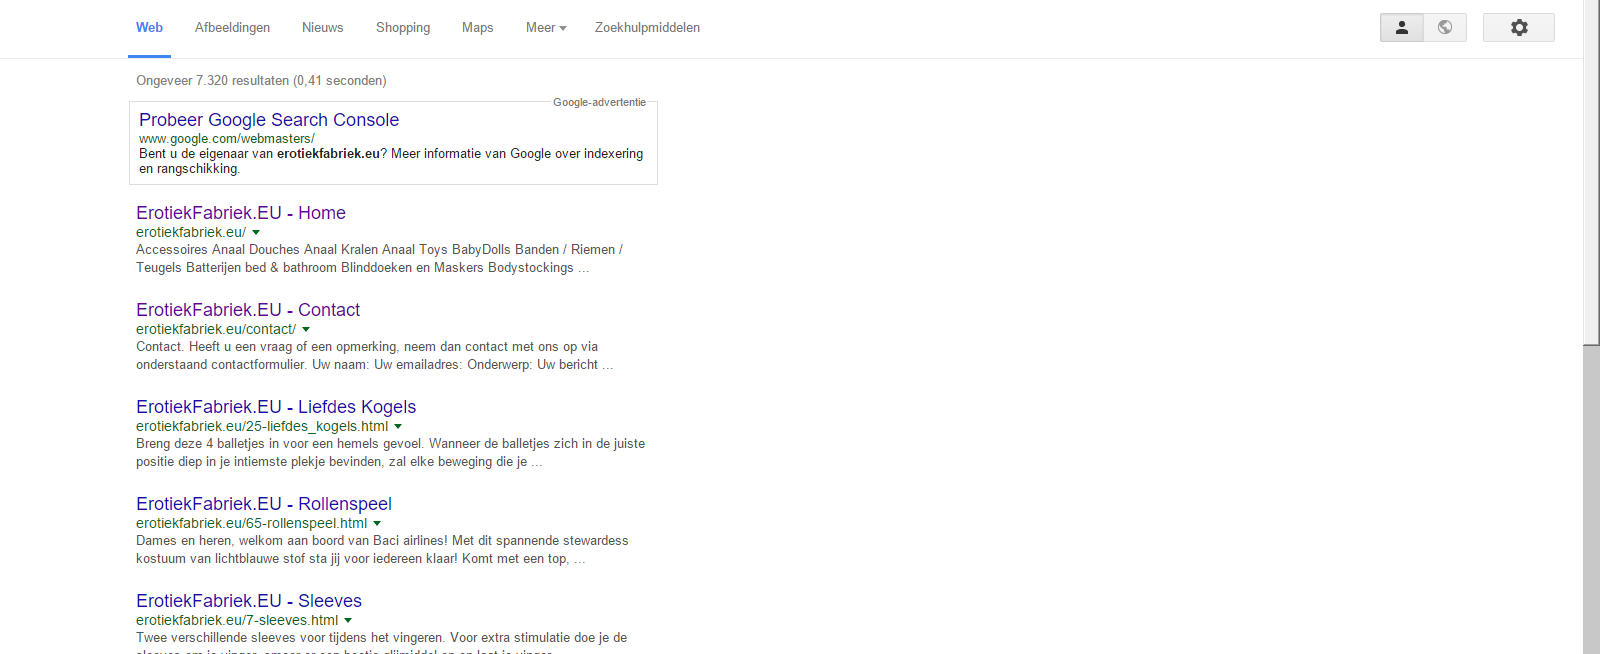
Task: Open ErotiekFabriek.EU - Sleeves result
Action: click(249, 601)
